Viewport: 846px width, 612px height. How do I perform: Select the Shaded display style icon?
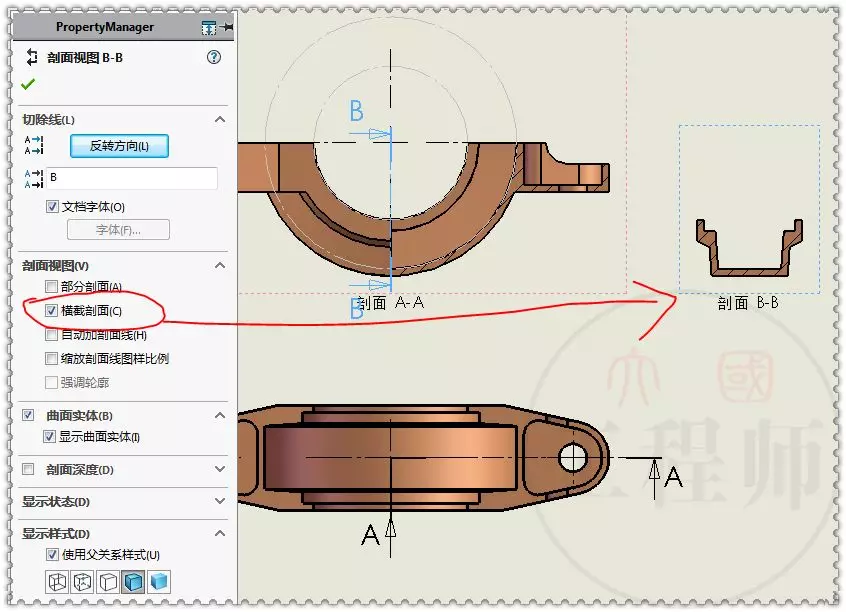(x=159, y=582)
